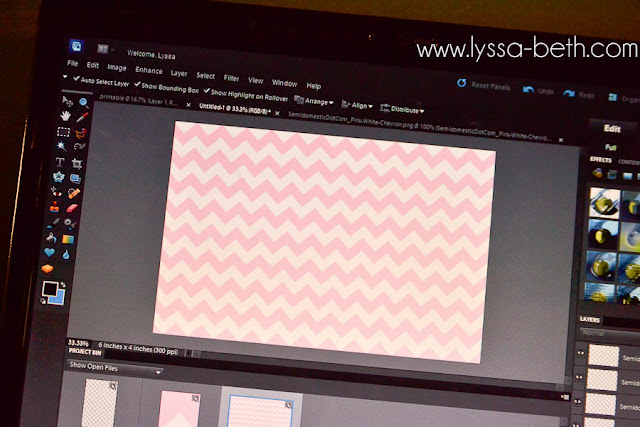Close the Untitled-1 document tab

pyautogui.click(x=277, y=113)
